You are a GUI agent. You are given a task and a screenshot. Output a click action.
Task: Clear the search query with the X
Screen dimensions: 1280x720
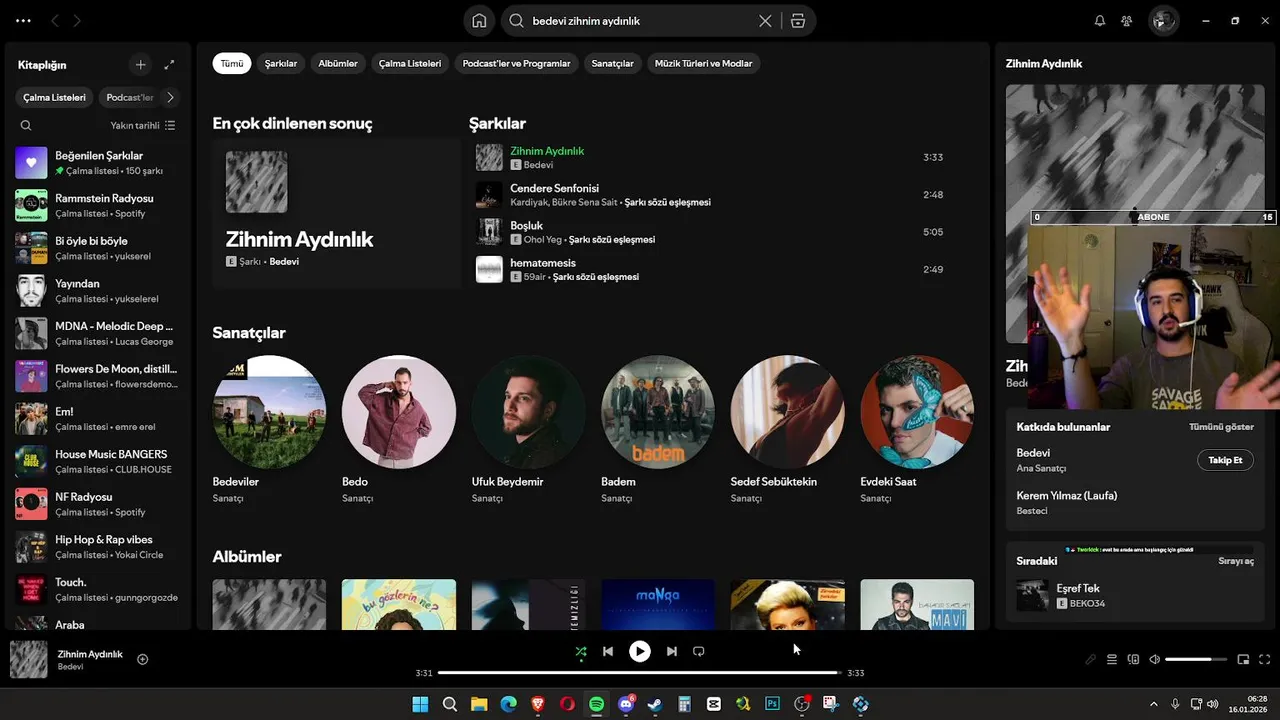point(765,20)
